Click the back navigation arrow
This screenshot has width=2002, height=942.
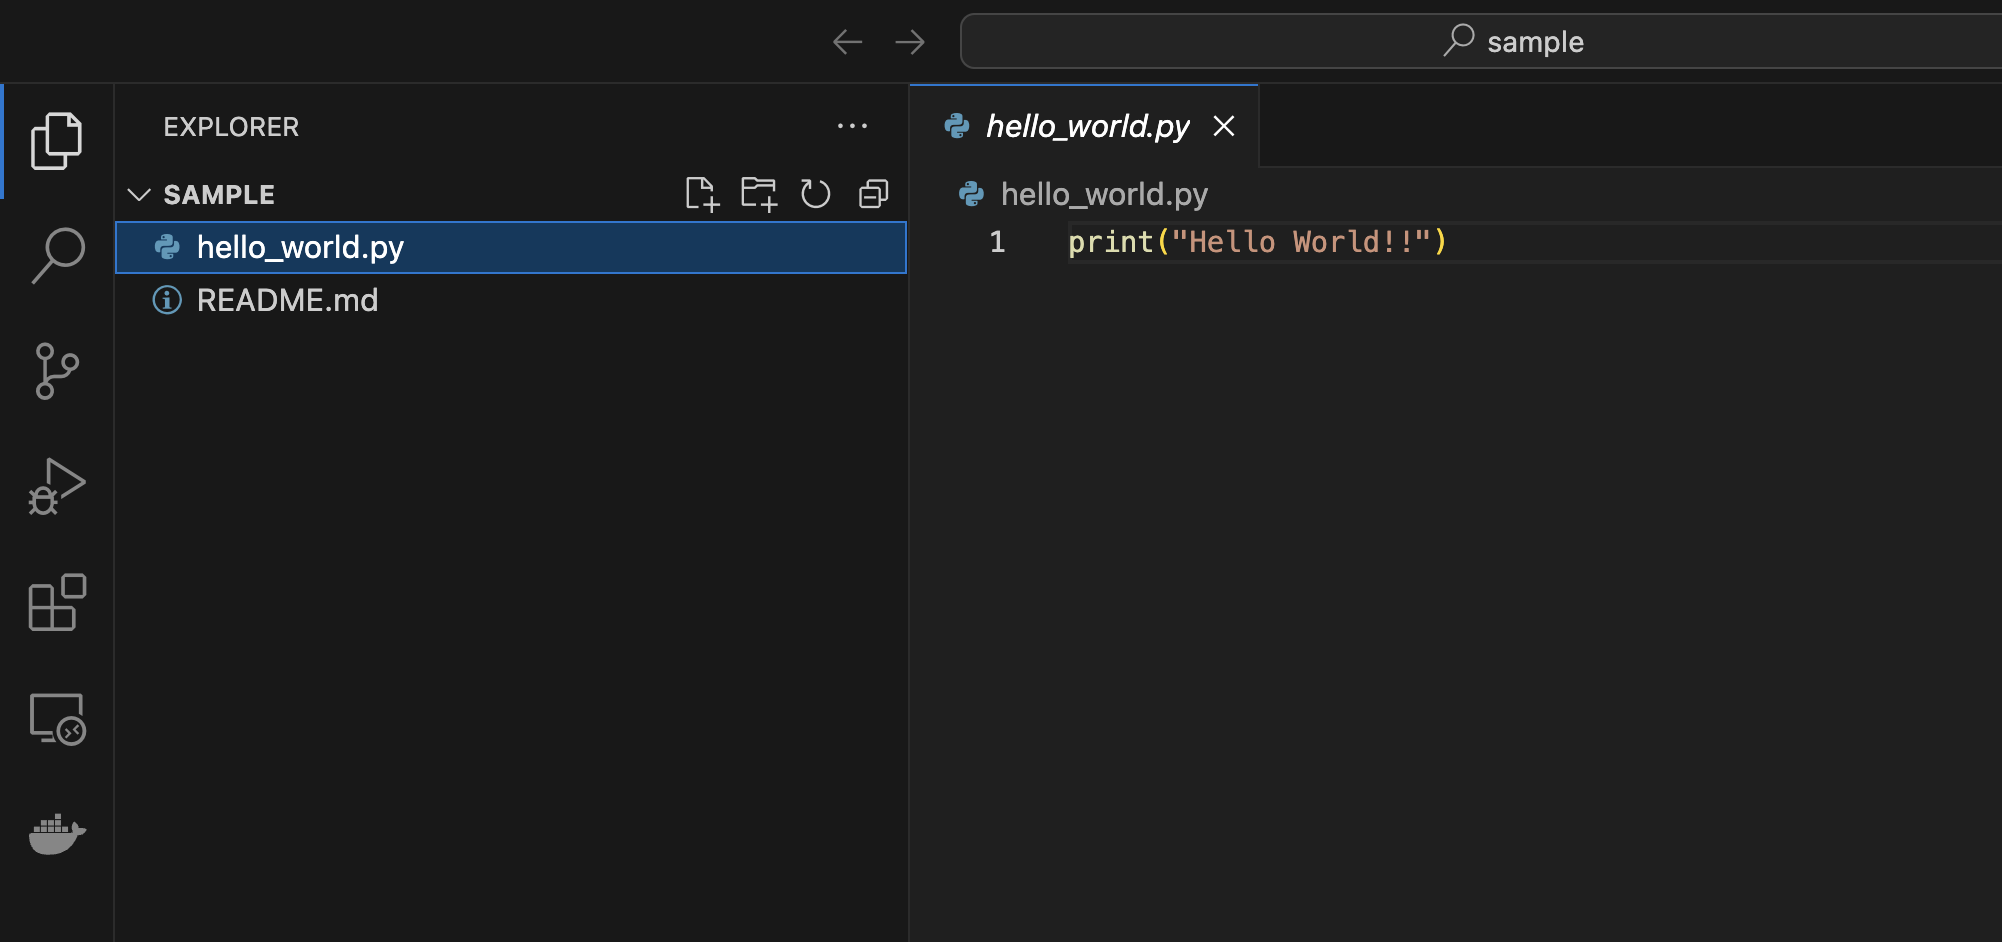[846, 41]
